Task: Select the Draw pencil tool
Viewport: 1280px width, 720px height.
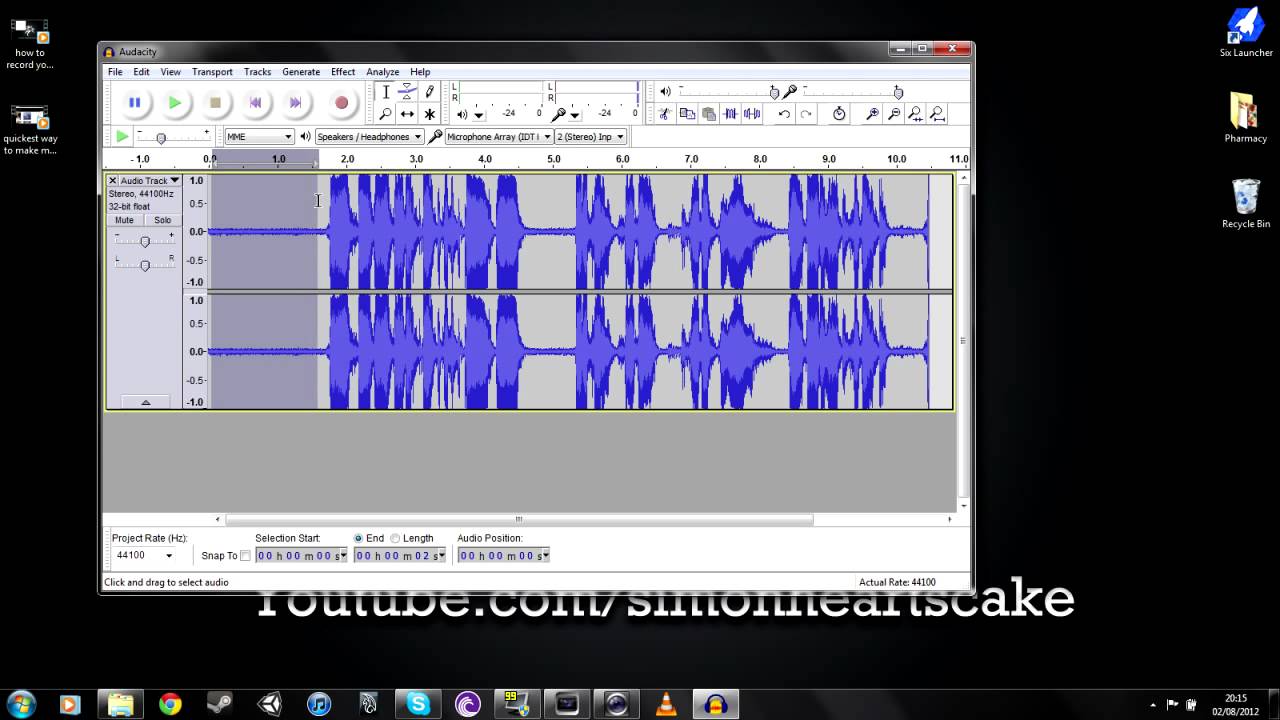Action: pos(430,92)
